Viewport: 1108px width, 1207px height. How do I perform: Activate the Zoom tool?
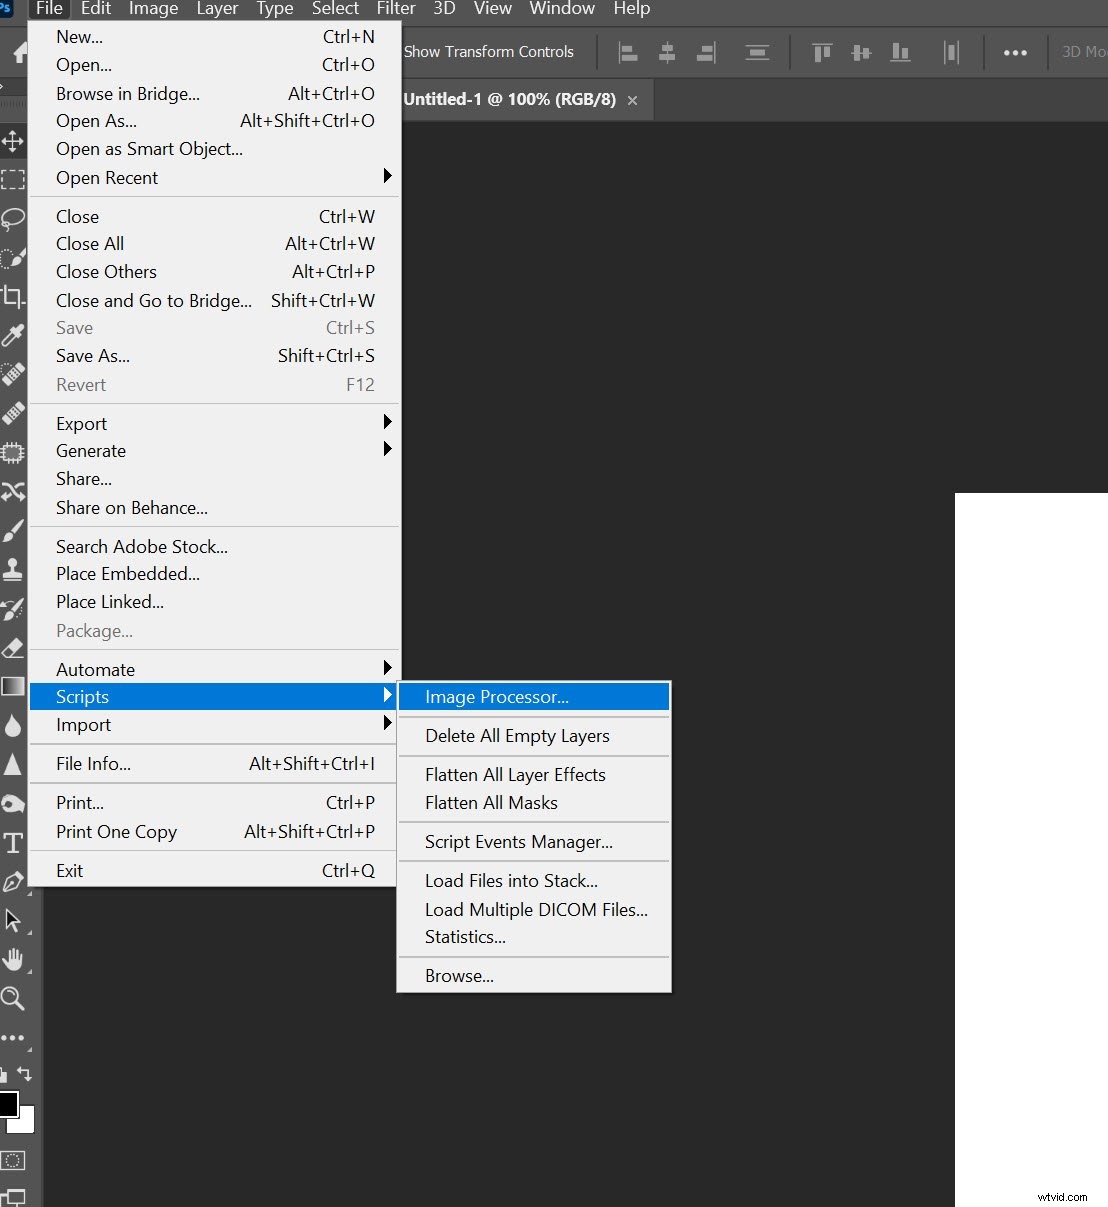[x=14, y=998]
